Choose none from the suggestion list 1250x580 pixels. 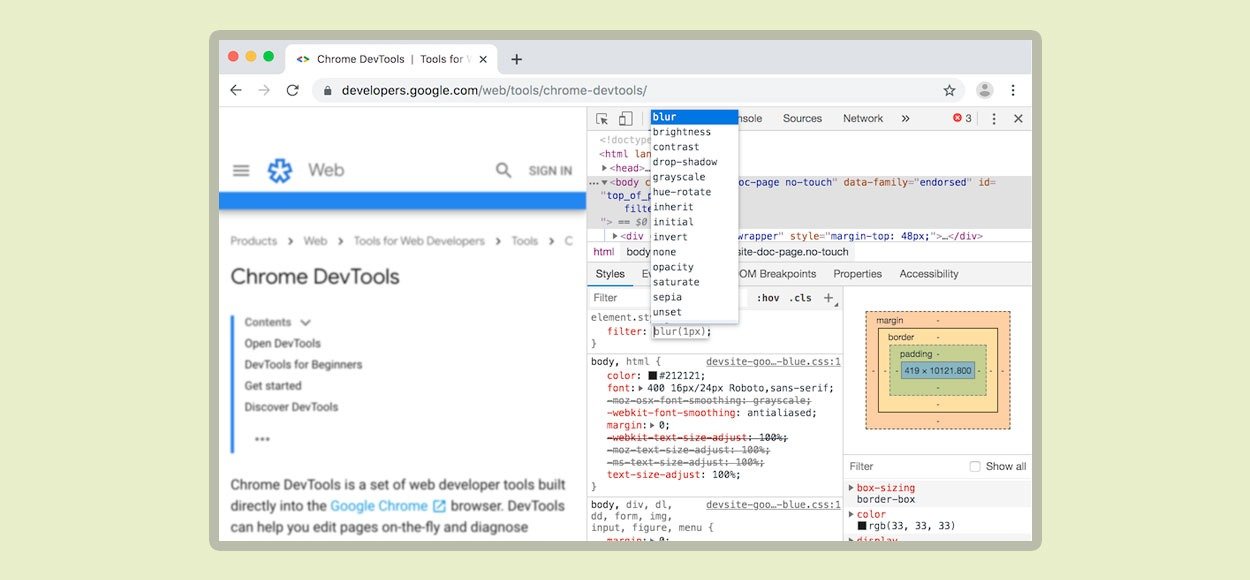click(x=694, y=252)
